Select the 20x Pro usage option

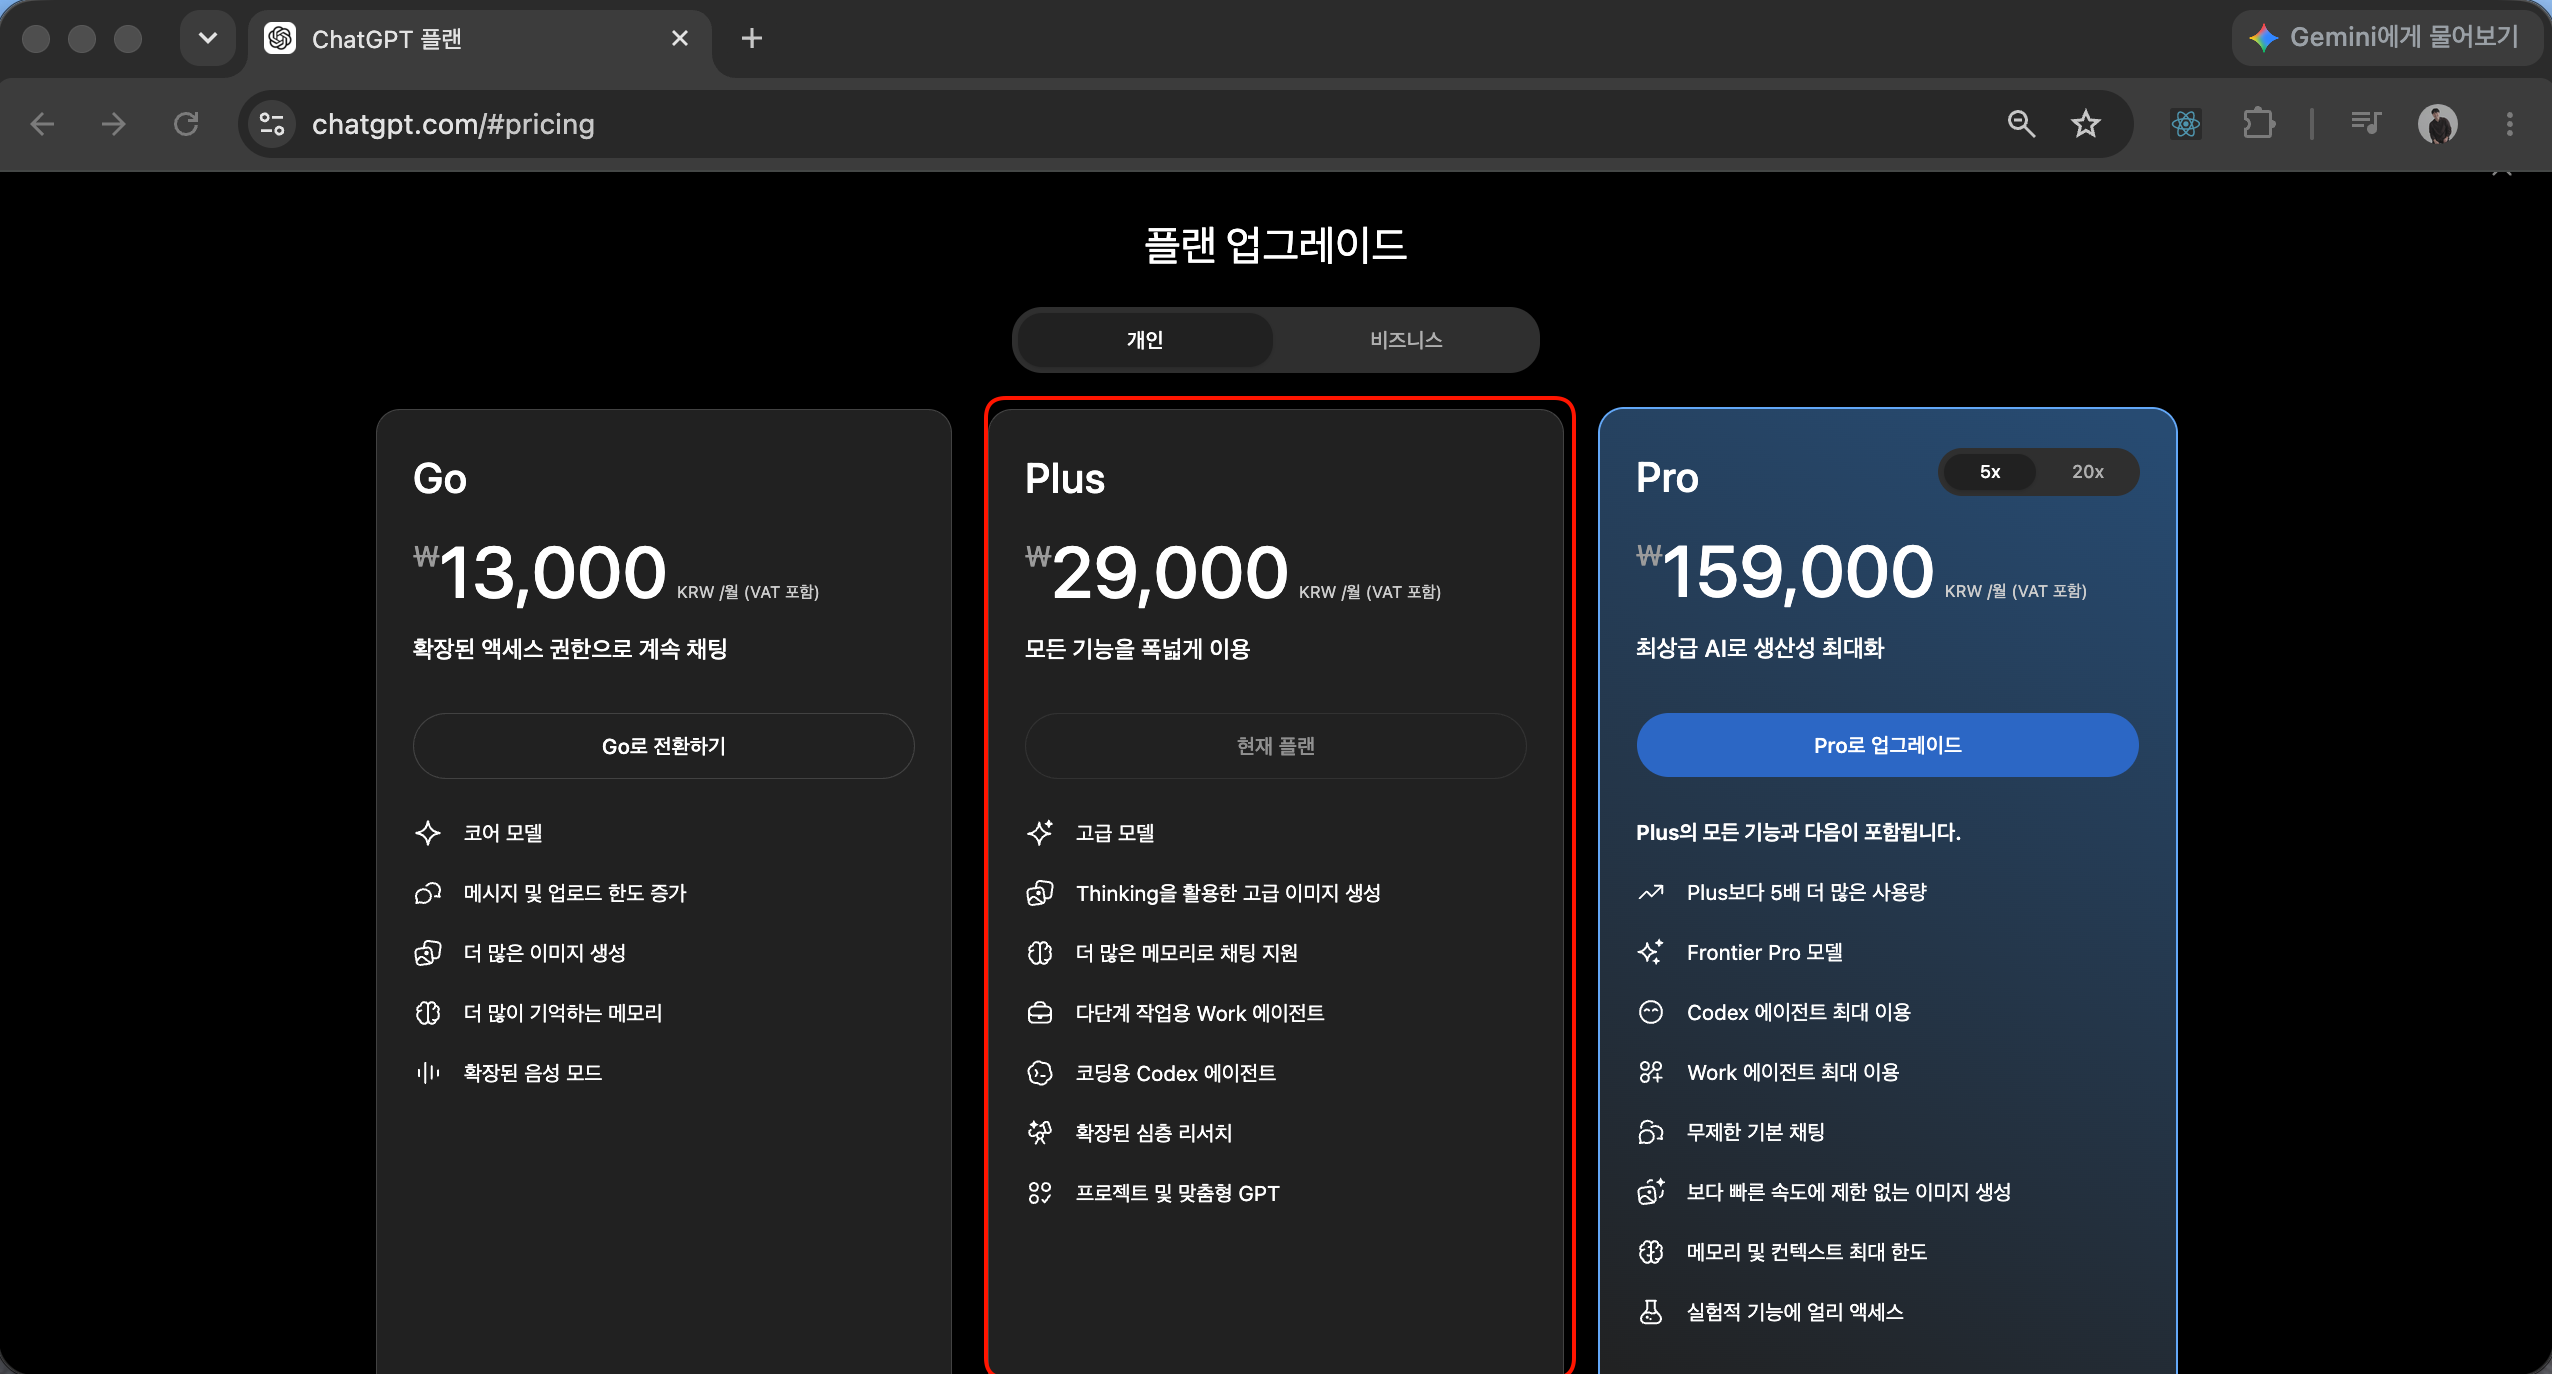pyautogui.click(x=2087, y=472)
